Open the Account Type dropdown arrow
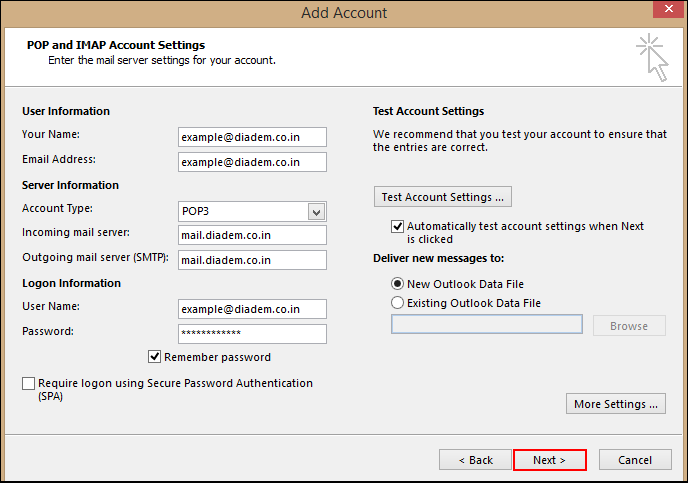The image size is (688, 483). pos(317,211)
